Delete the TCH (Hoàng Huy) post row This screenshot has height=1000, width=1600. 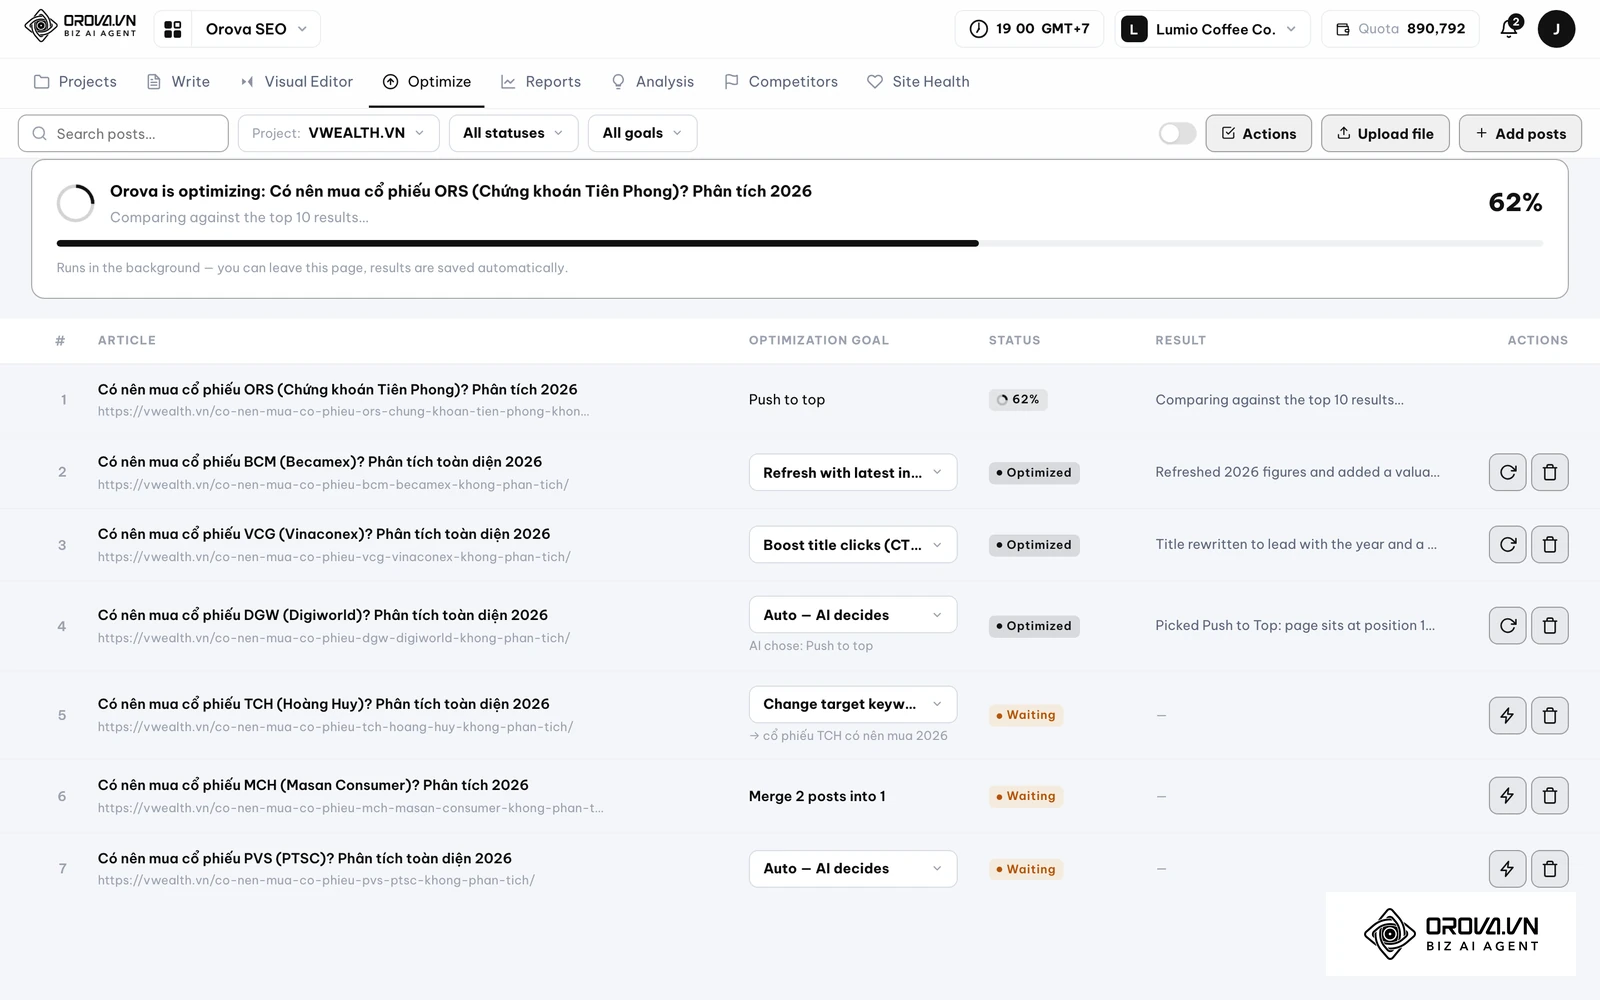[1549, 715]
